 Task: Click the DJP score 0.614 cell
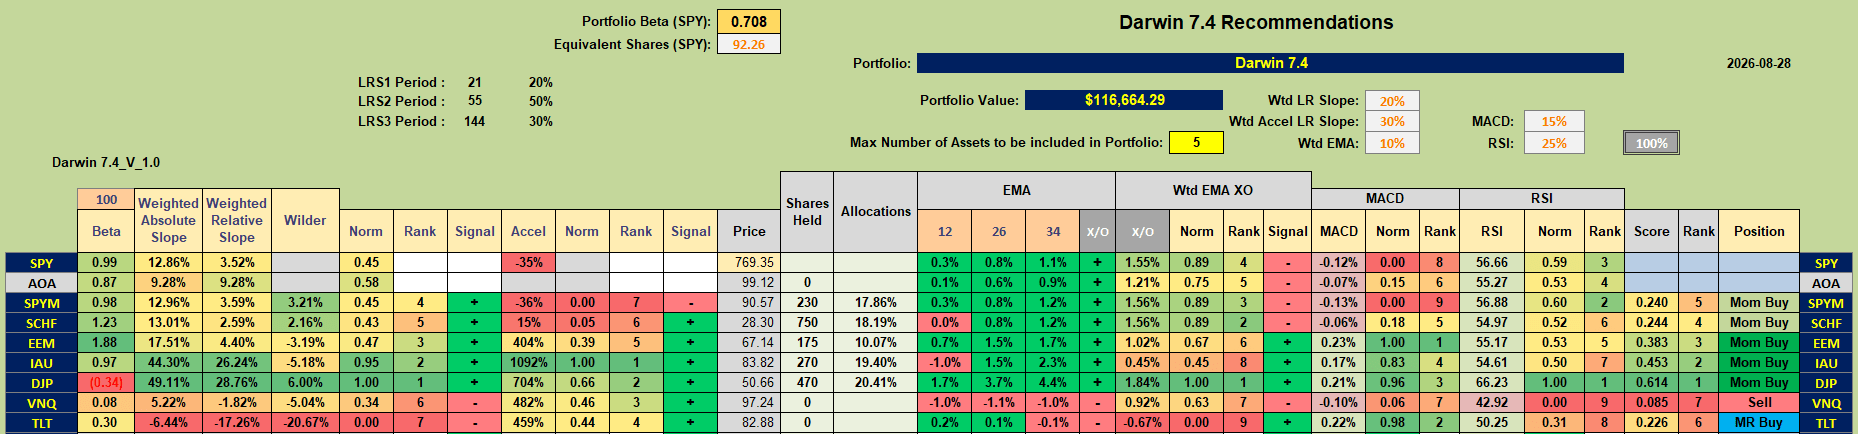click(x=1652, y=383)
